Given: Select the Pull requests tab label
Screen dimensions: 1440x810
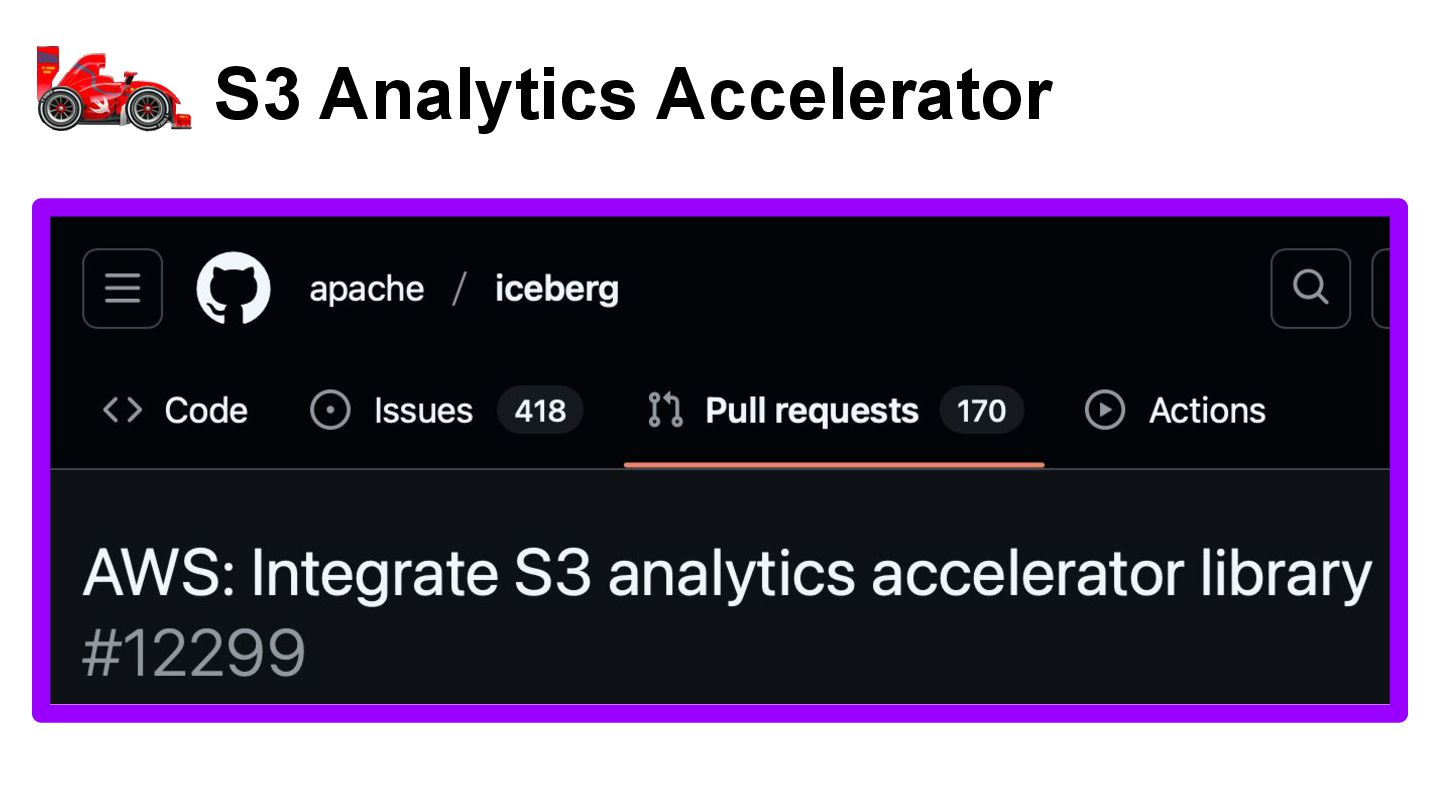Looking at the screenshot, I should [812, 410].
